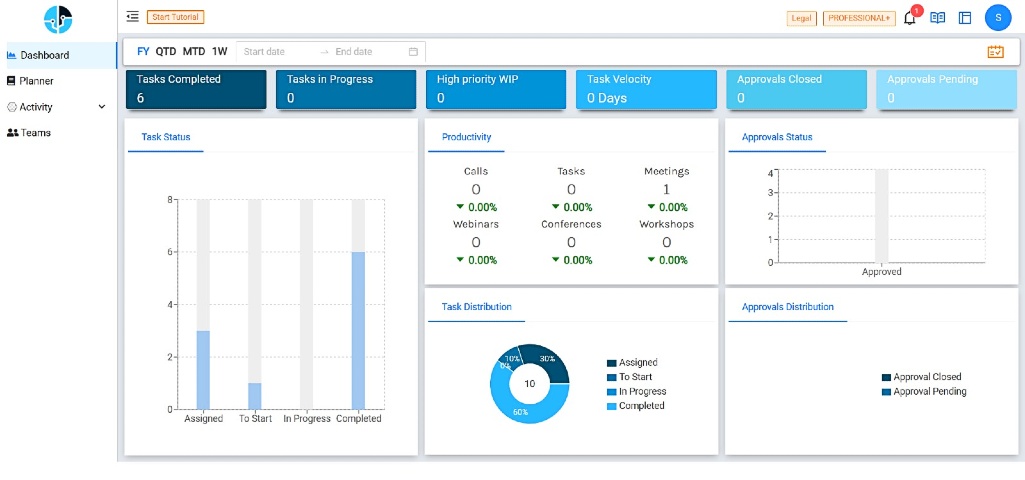The width and height of the screenshot is (1025, 480).
Task: Click the Planner book icon in sidebar
Action: coord(11,80)
